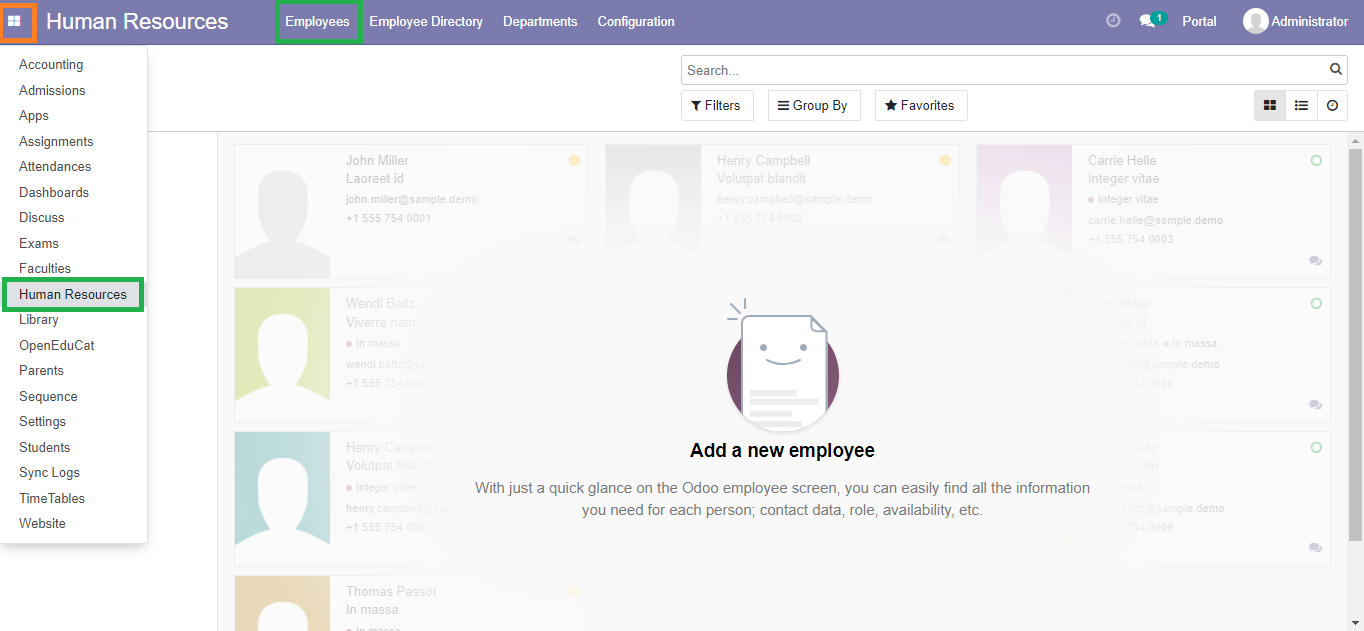Click chat icon on Carrie Helle card
This screenshot has height=631, width=1364.
pos(1315,260)
